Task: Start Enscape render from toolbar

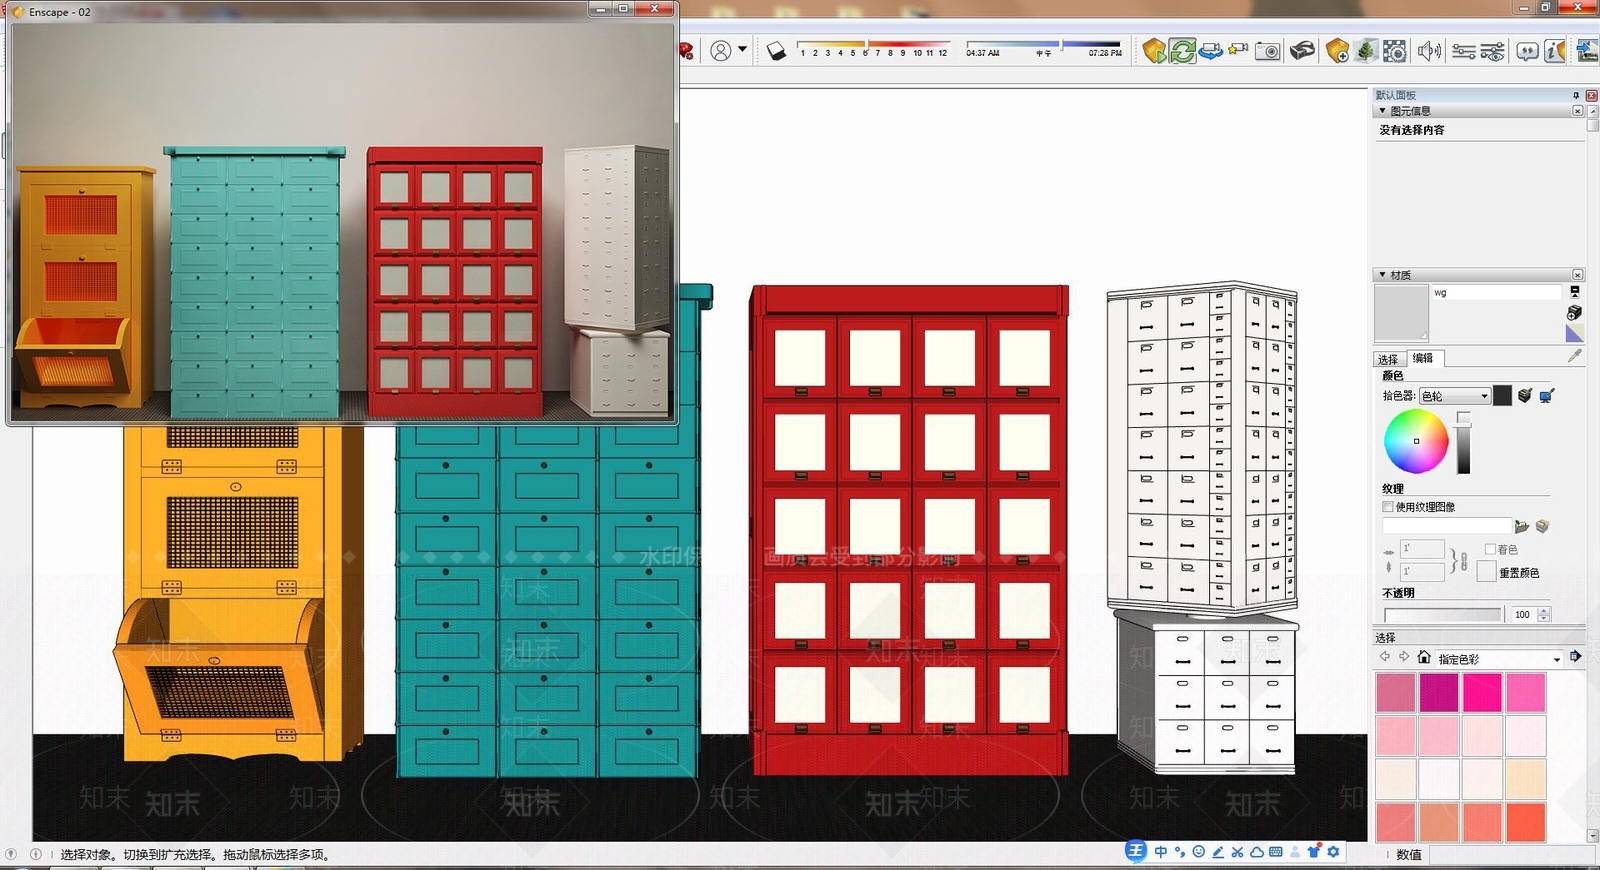Action: click(1155, 50)
